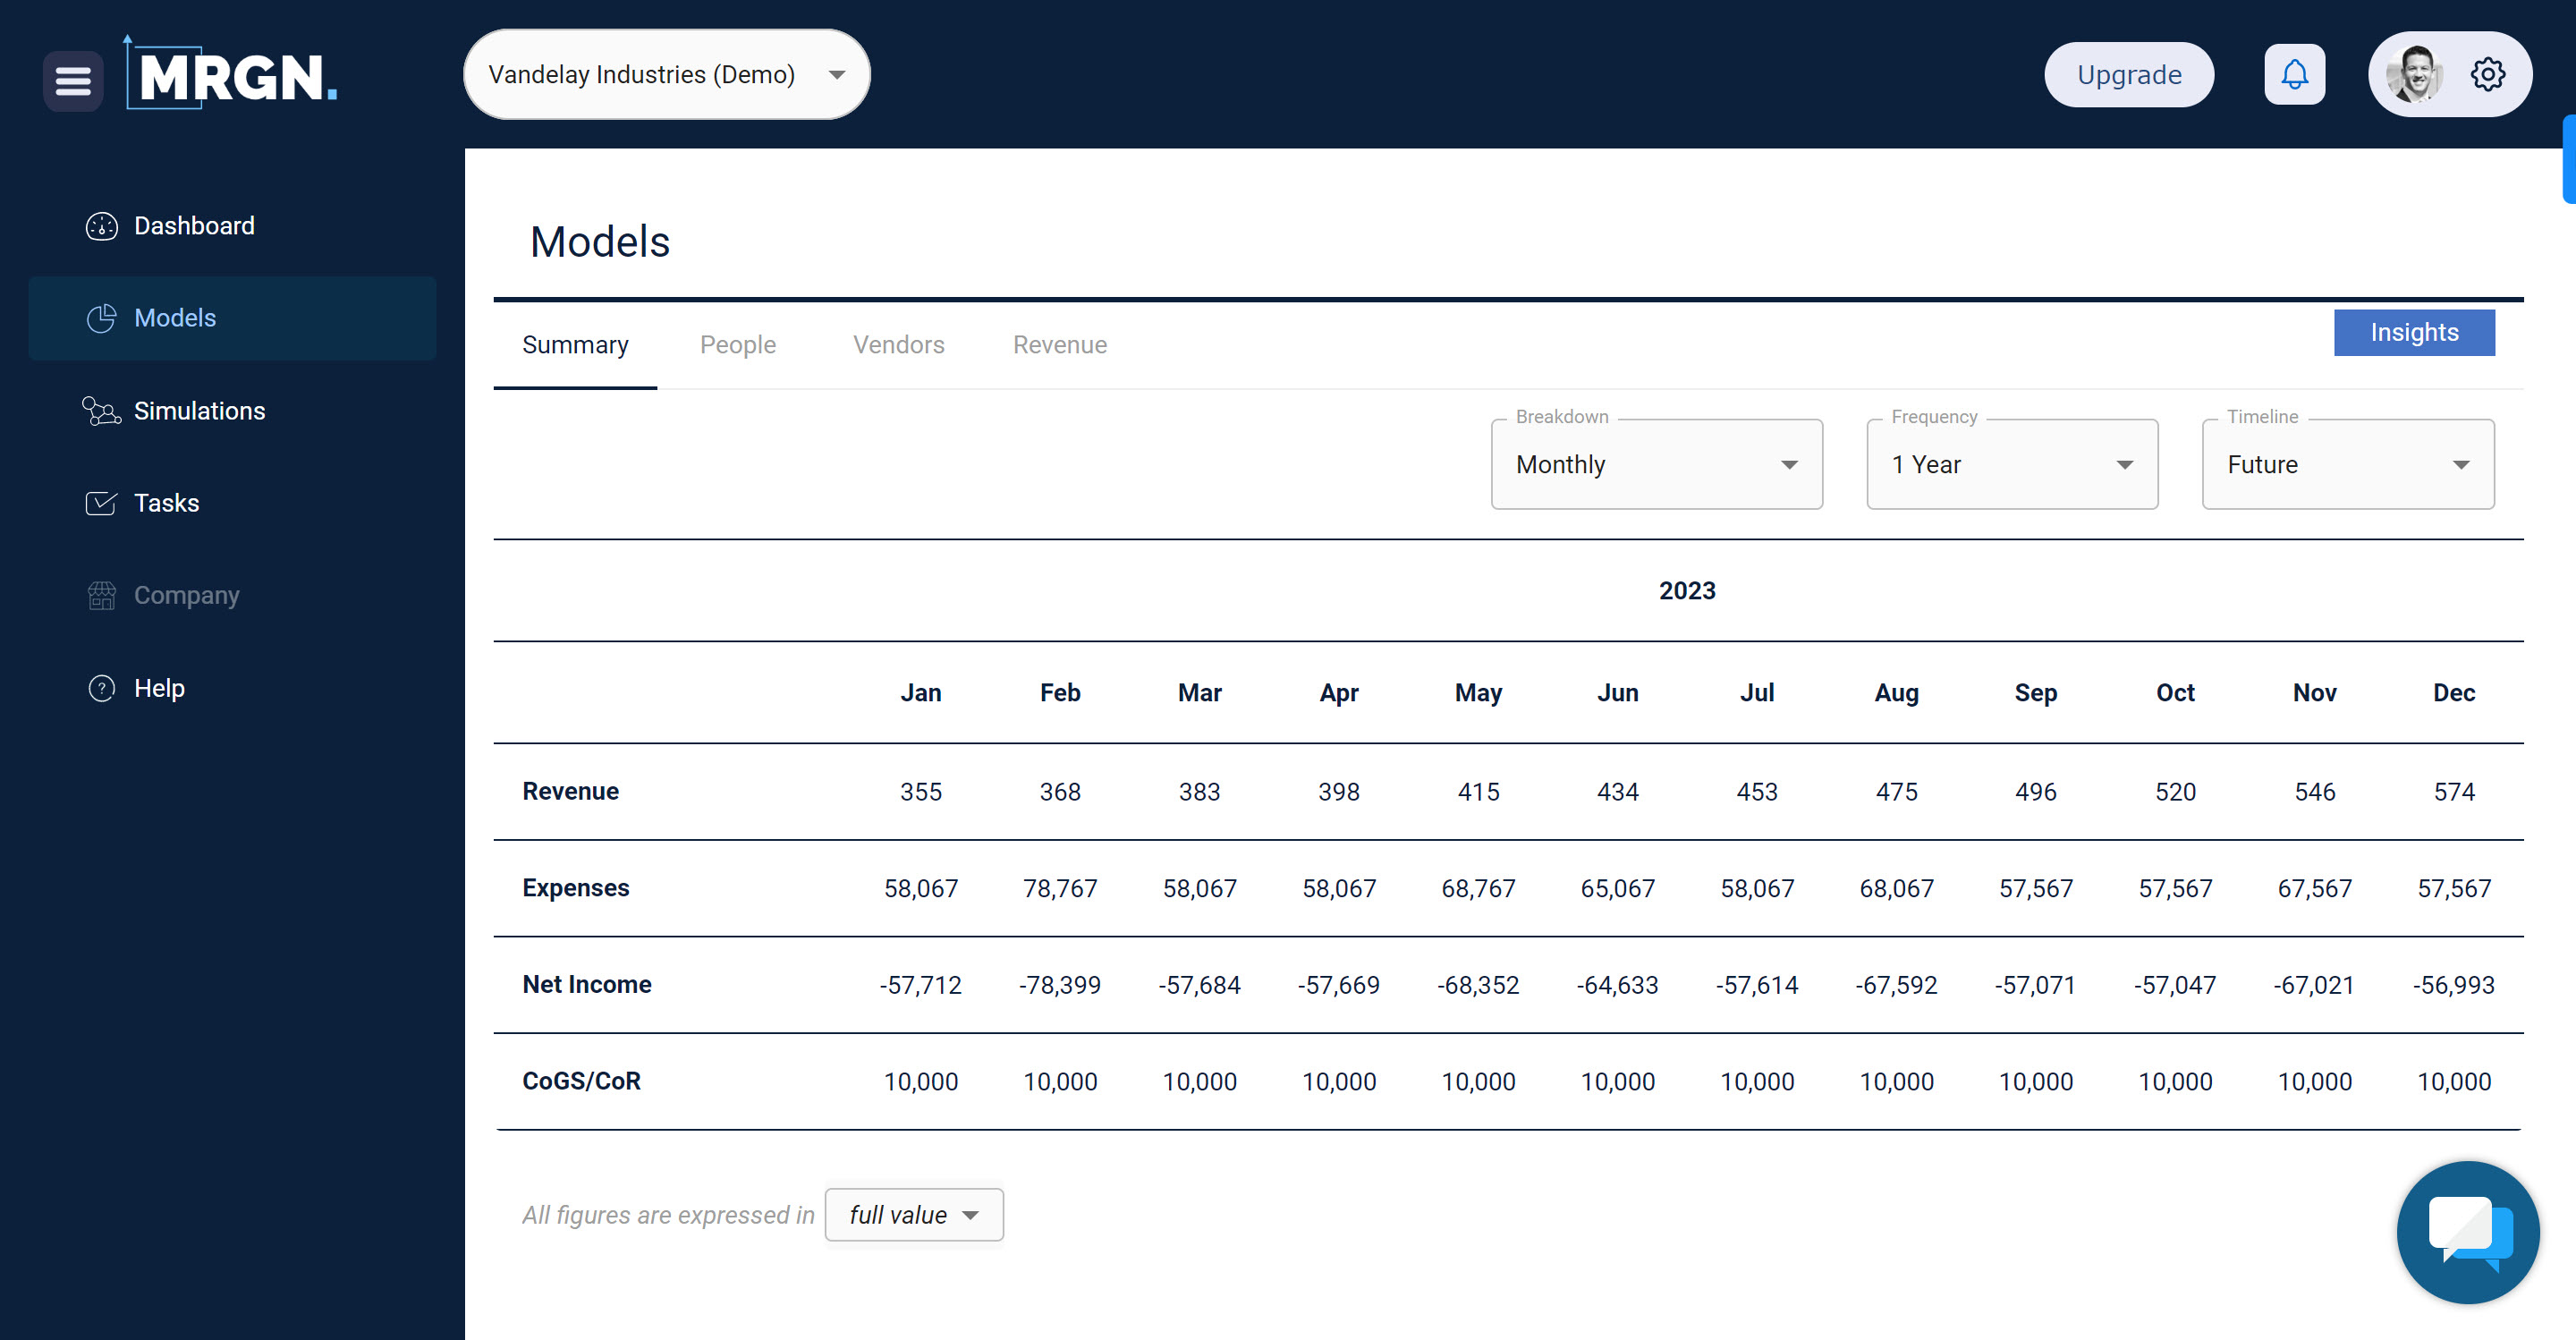
Task: Open the Frequency 1 Year dropdown
Action: point(2011,465)
